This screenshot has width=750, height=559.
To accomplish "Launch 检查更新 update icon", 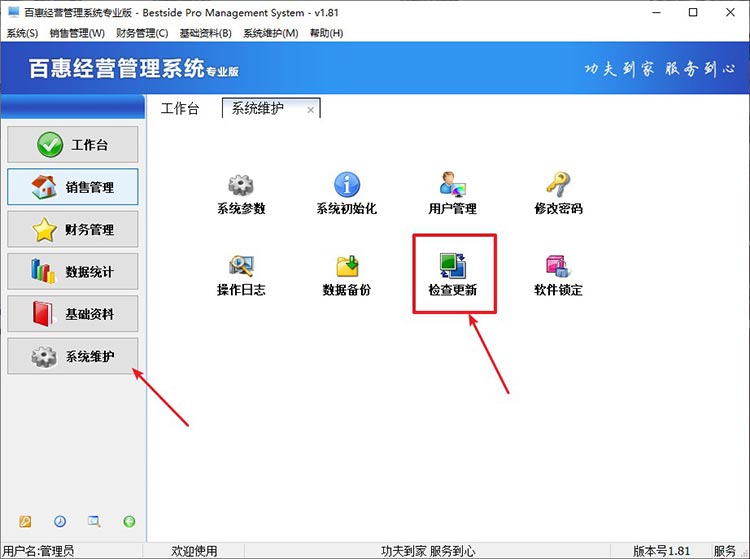I will click(452, 266).
